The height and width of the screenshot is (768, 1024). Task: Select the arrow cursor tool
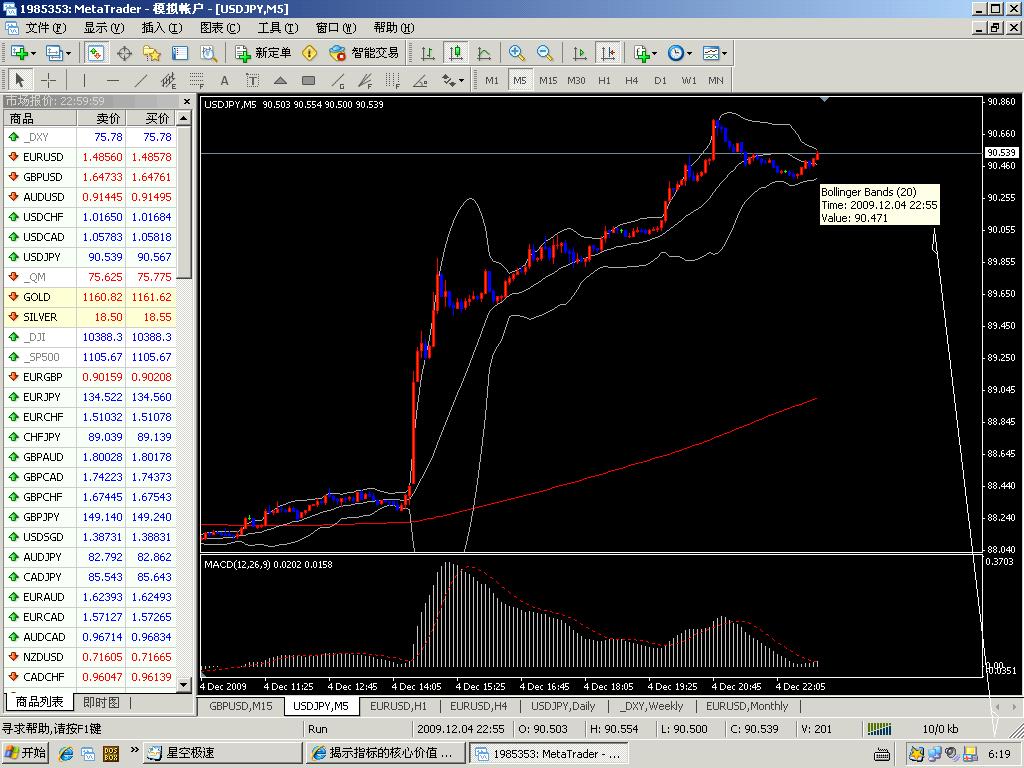click(x=19, y=80)
